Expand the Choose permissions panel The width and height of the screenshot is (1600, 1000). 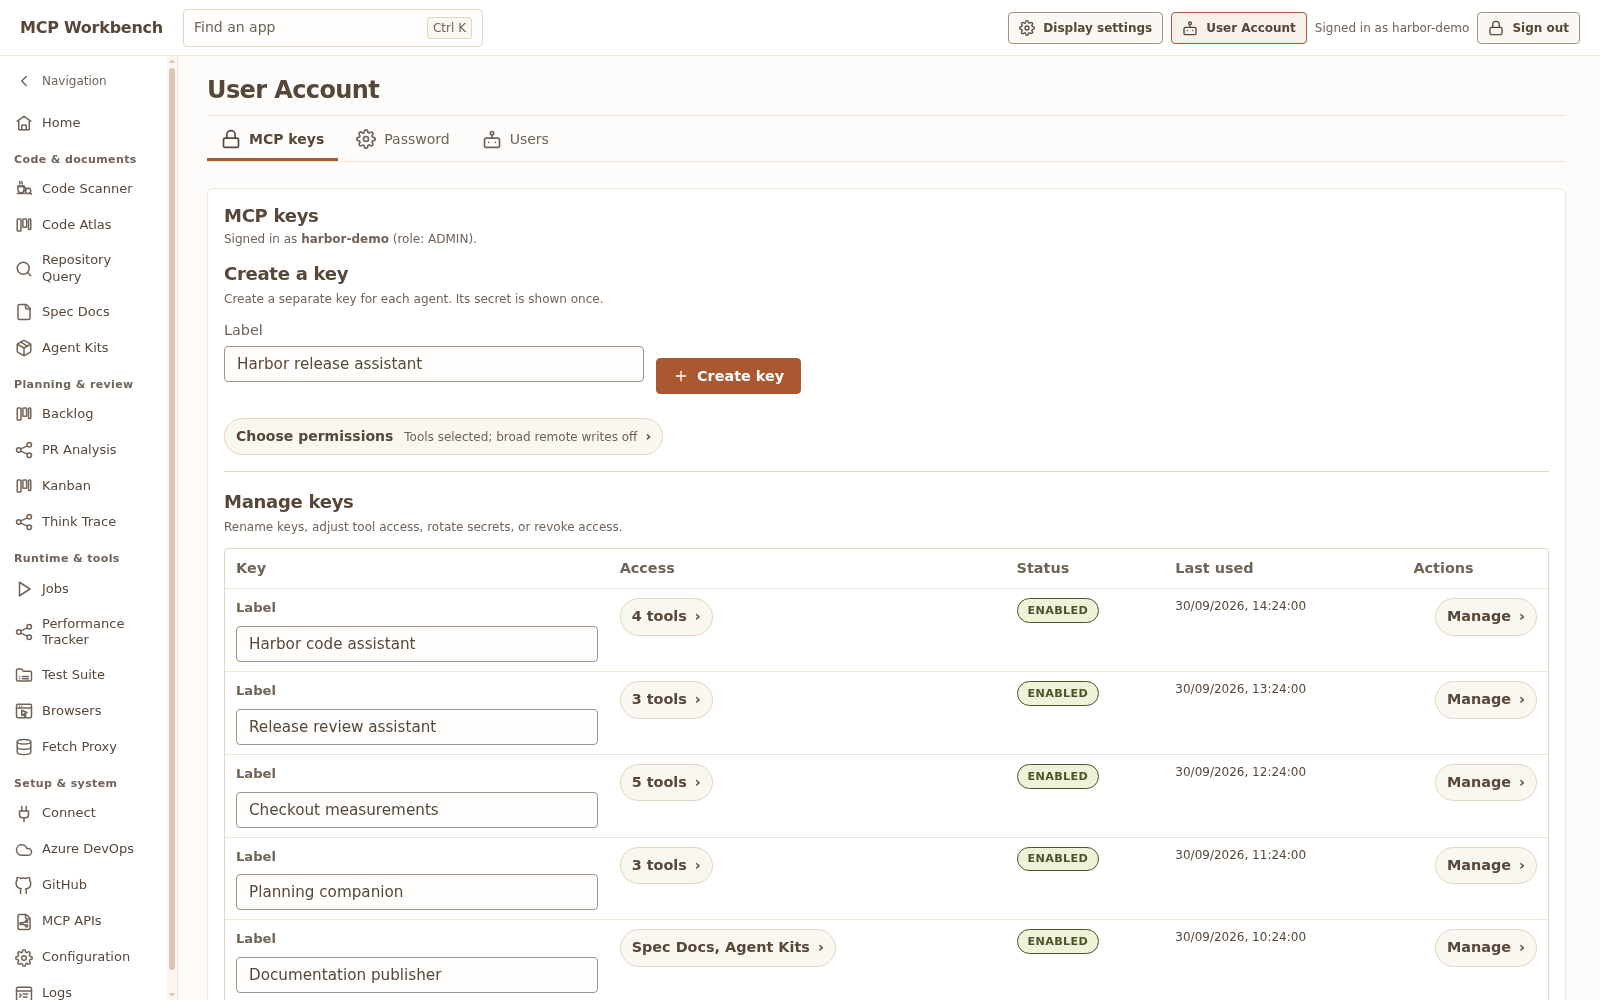[x=443, y=437]
